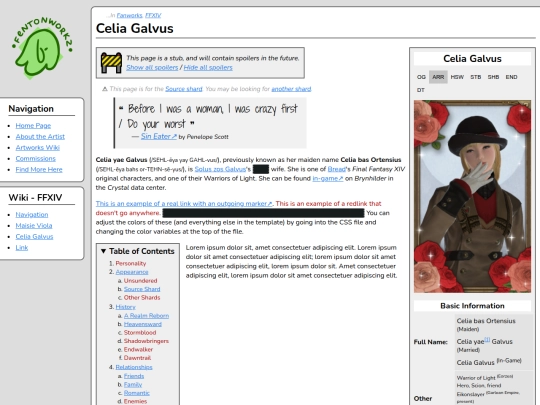Image resolution: width=540 pixels, height=405 pixels.
Task: Jump to Enemies subsection
Action: pyautogui.click(x=135, y=402)
